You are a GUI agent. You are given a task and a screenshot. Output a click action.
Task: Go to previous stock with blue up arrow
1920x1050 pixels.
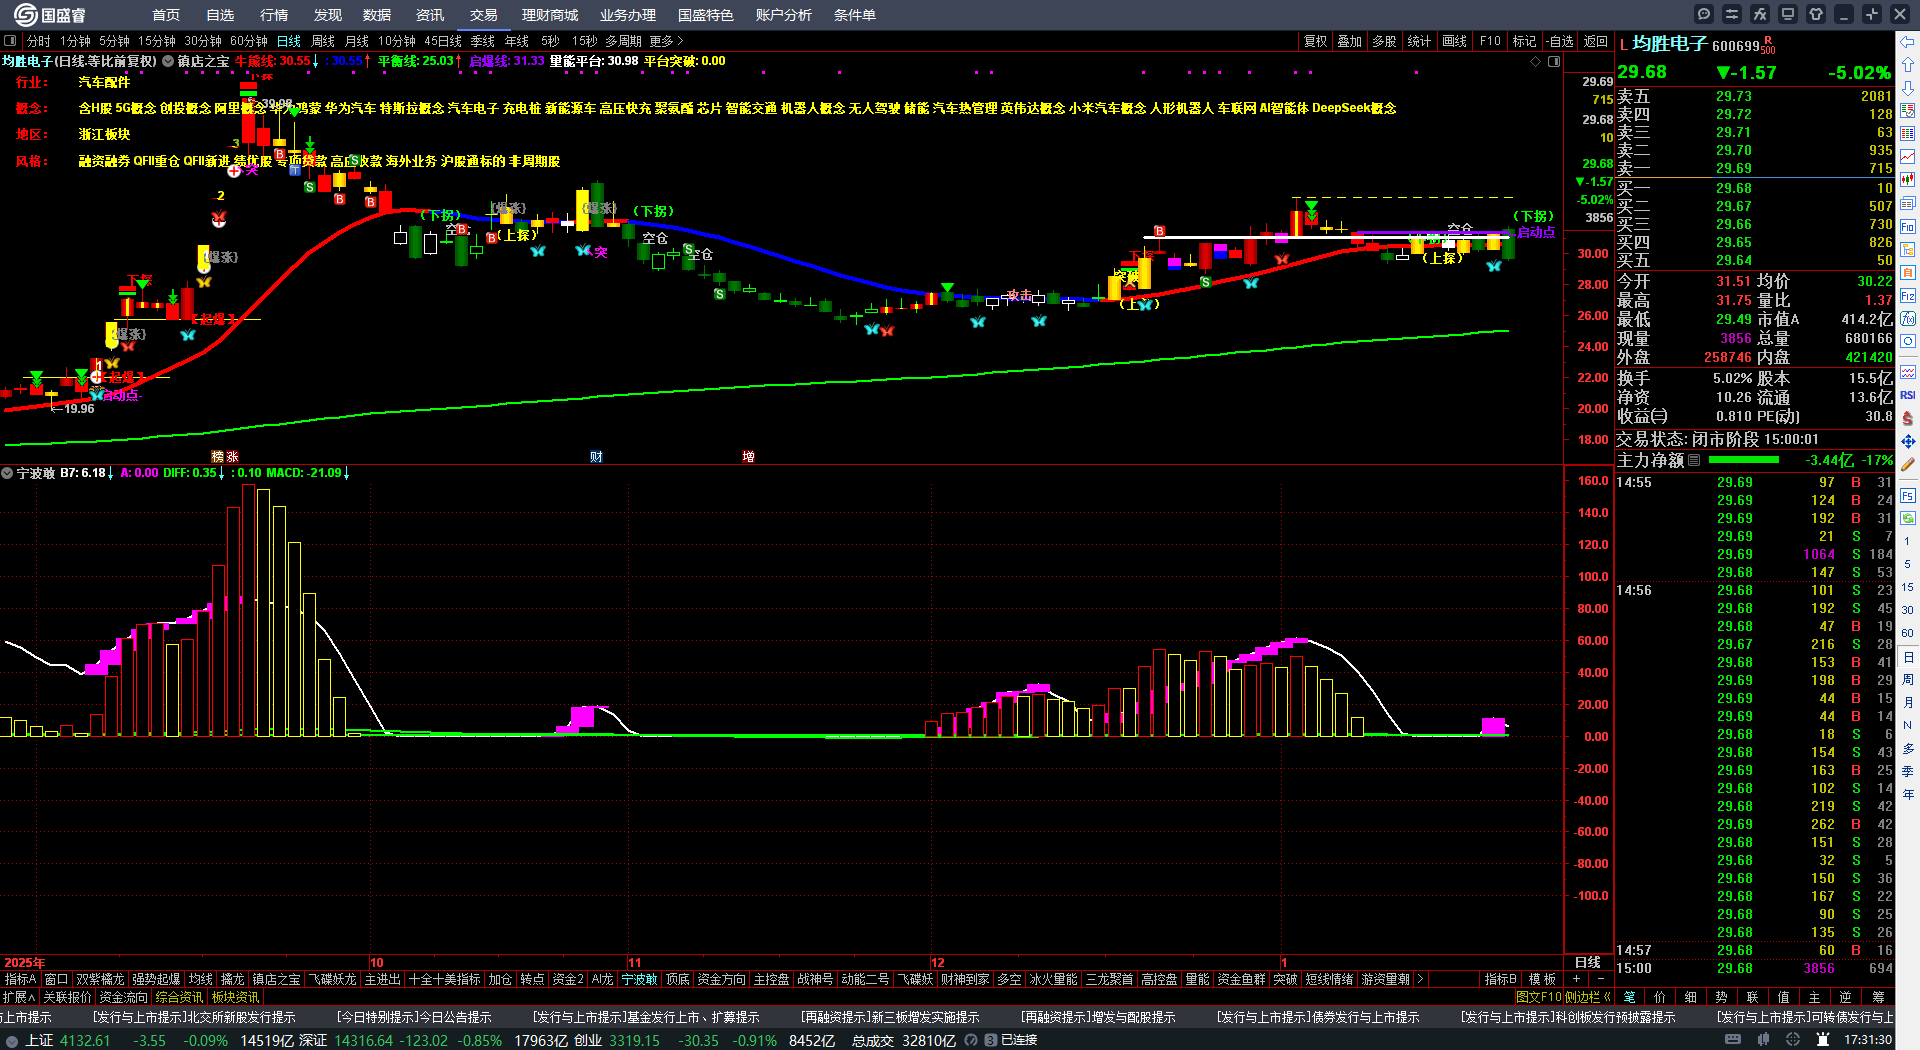1908,64
